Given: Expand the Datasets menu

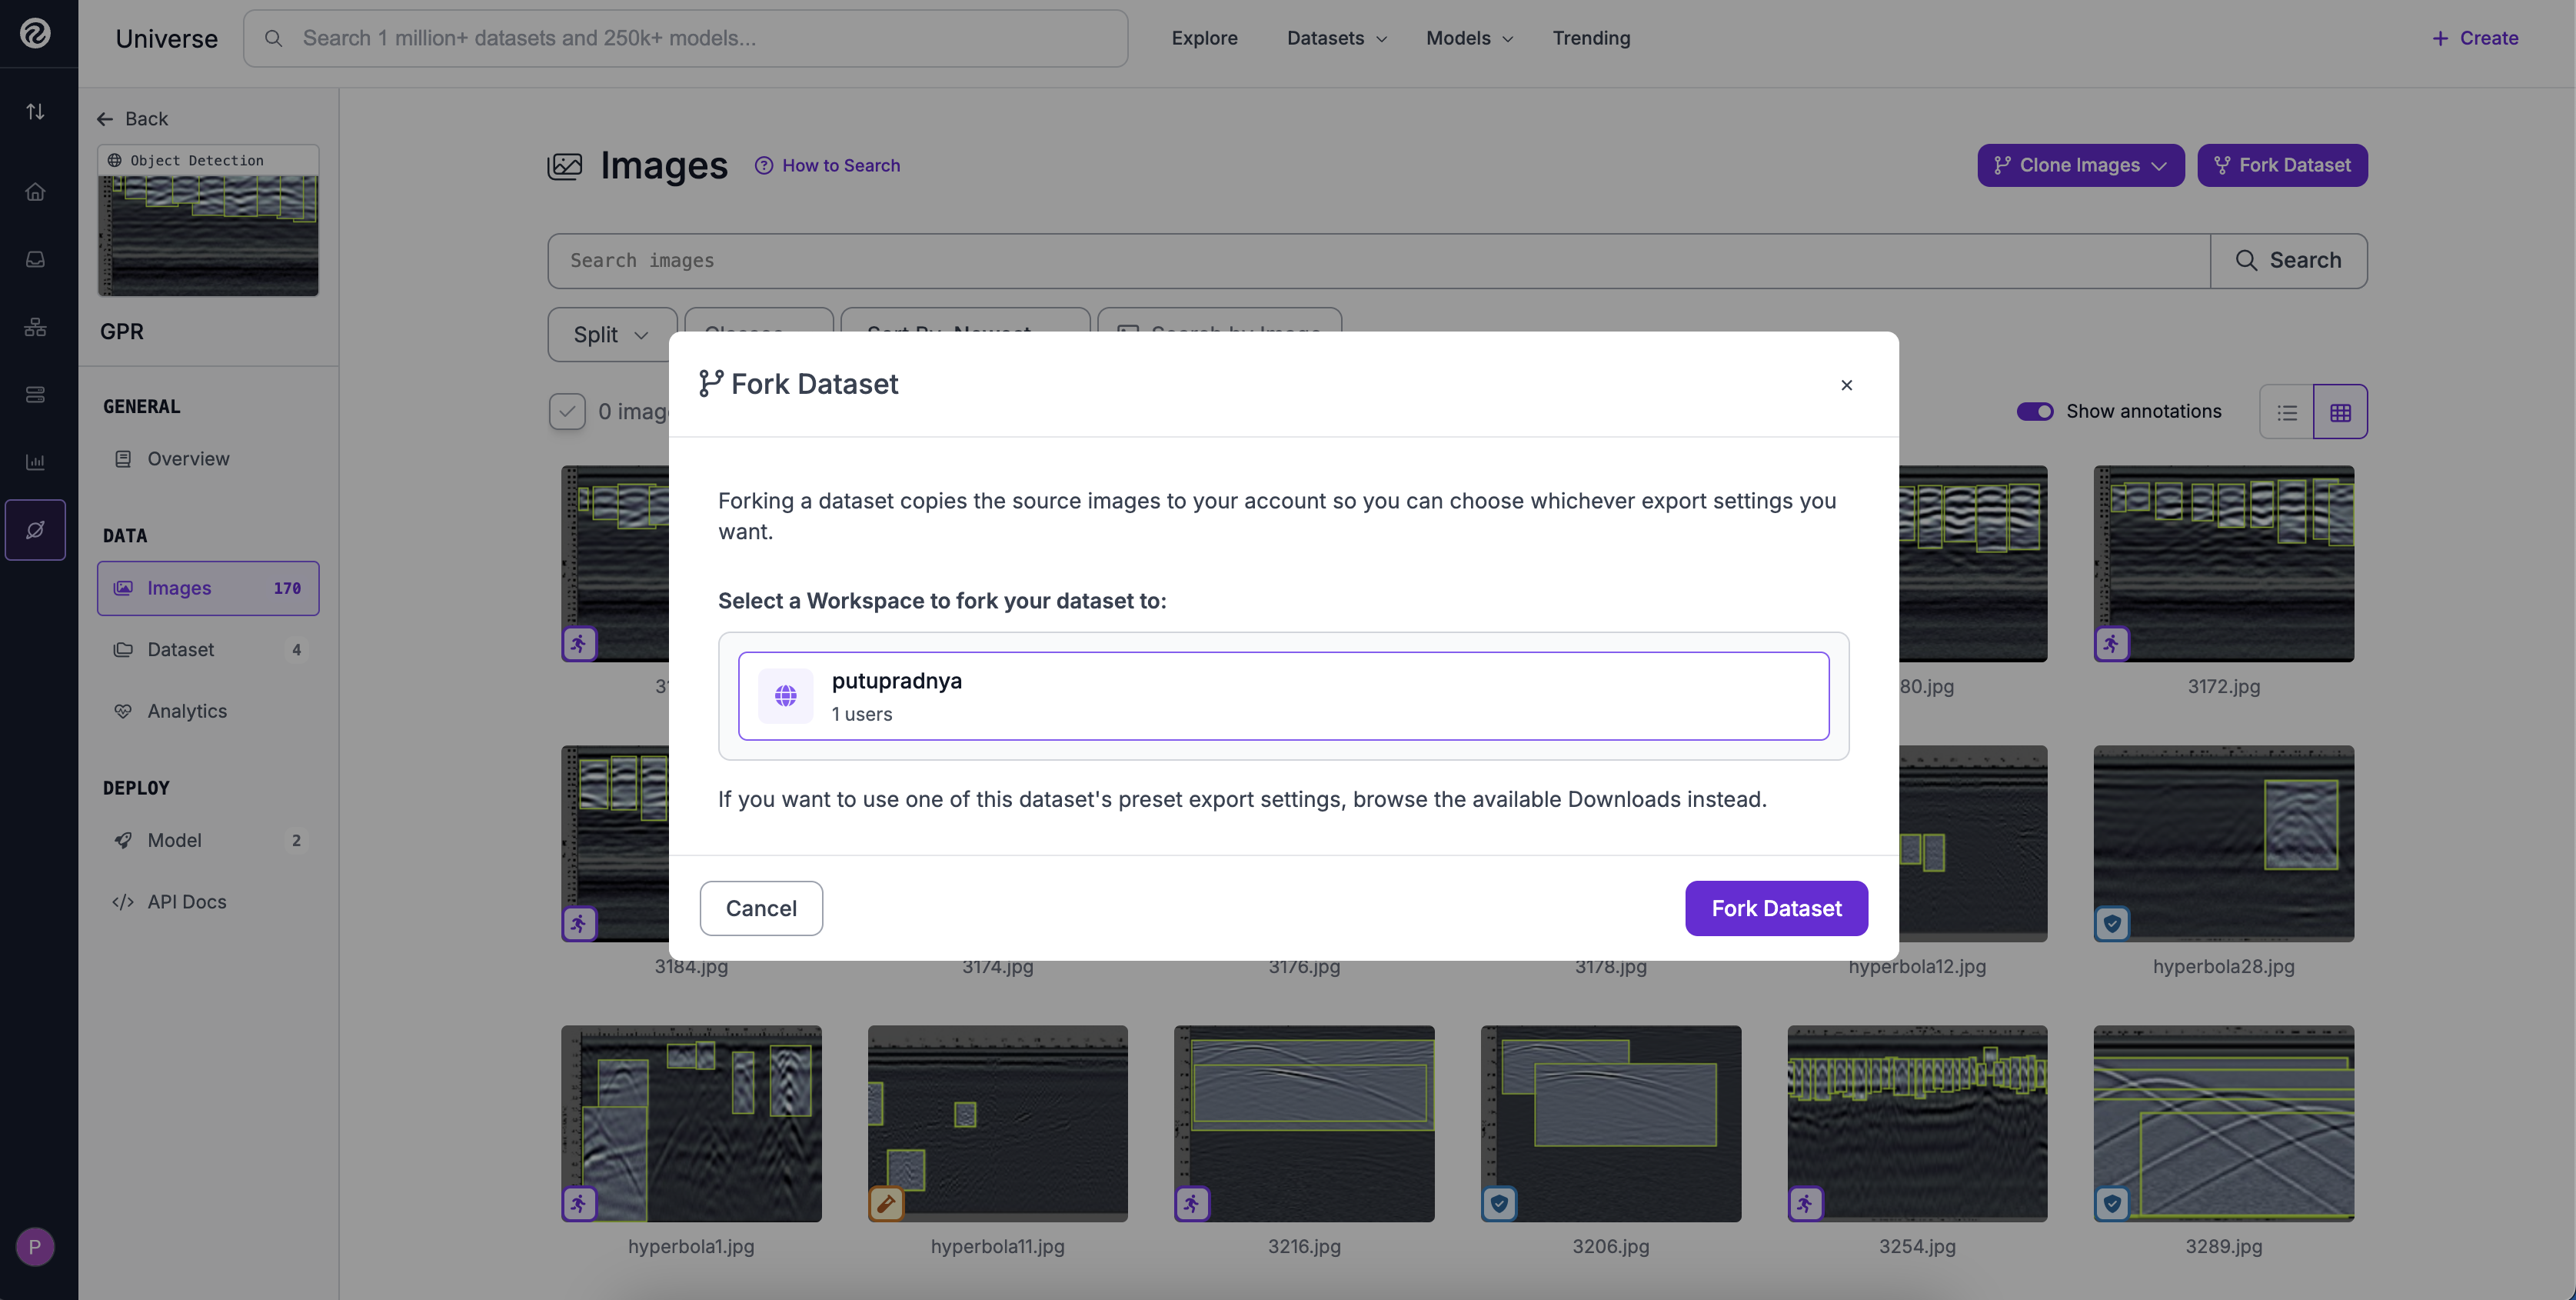Looking at the screenshot, I should click(x=1337, y=38).
